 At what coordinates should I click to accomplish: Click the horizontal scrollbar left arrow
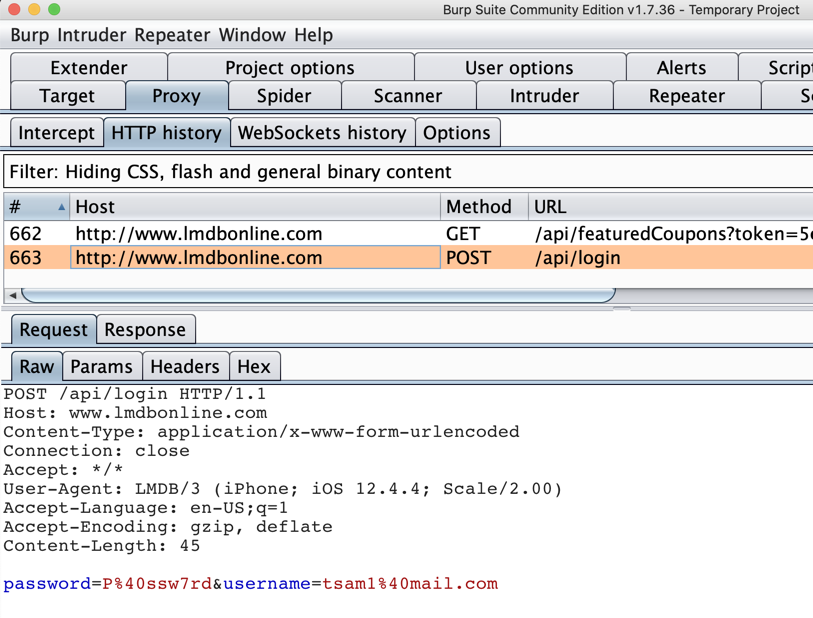click(x=12, y=295)
